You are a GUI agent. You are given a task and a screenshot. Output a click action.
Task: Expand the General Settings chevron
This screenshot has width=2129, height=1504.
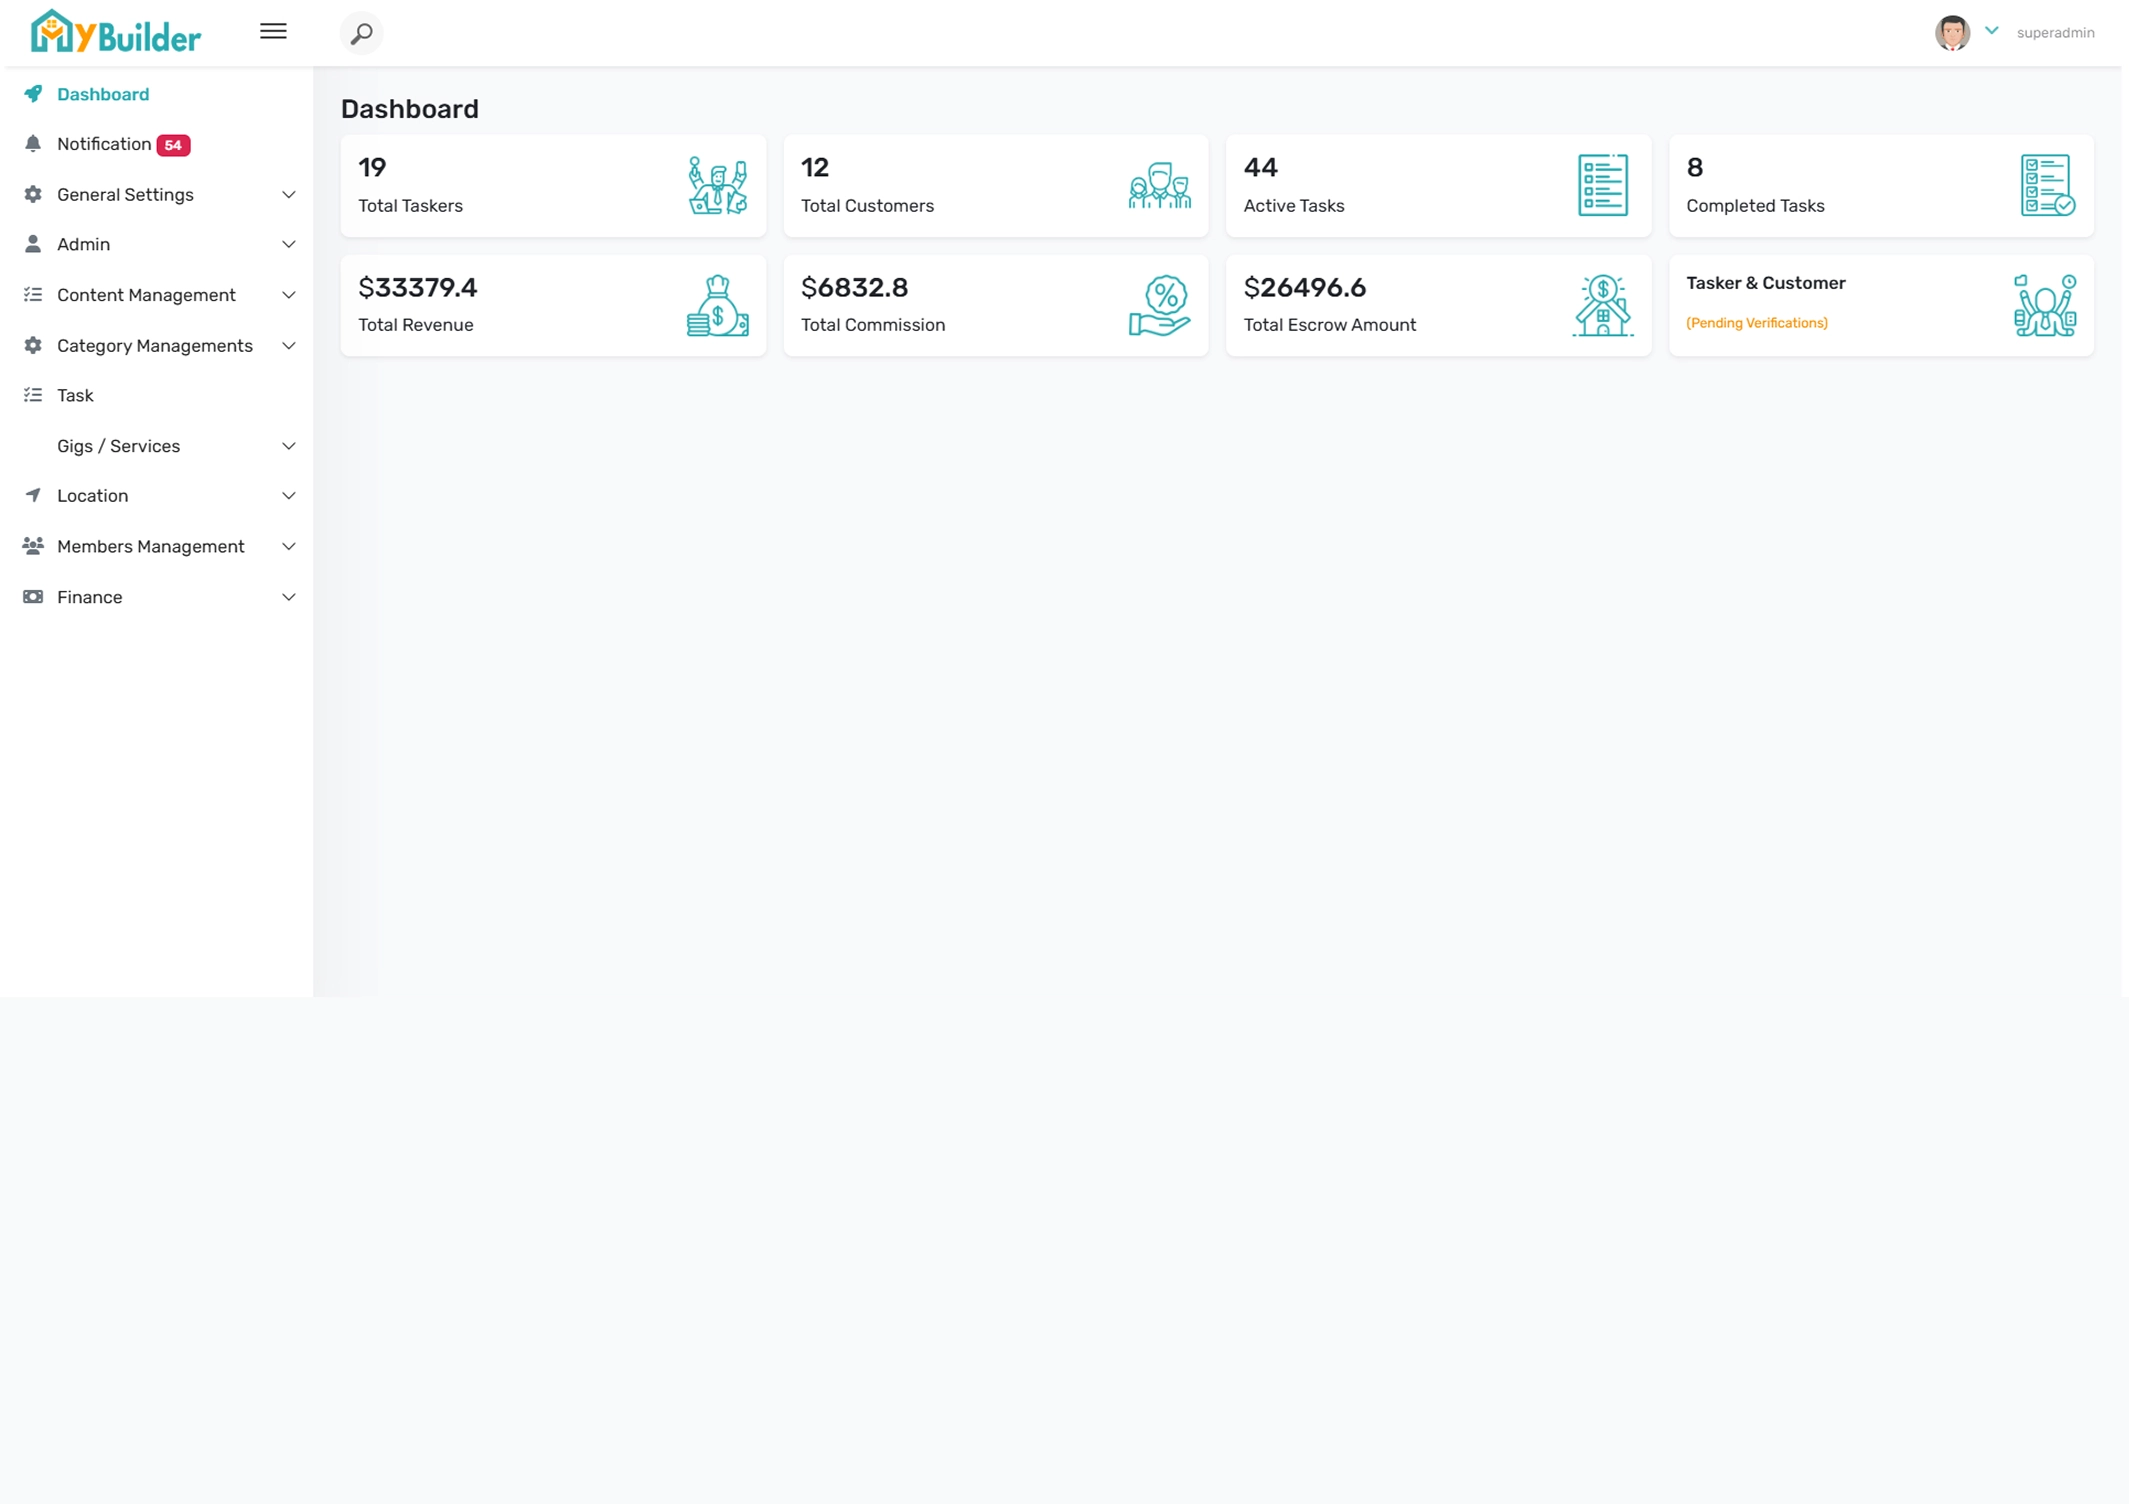coord(288,195)
